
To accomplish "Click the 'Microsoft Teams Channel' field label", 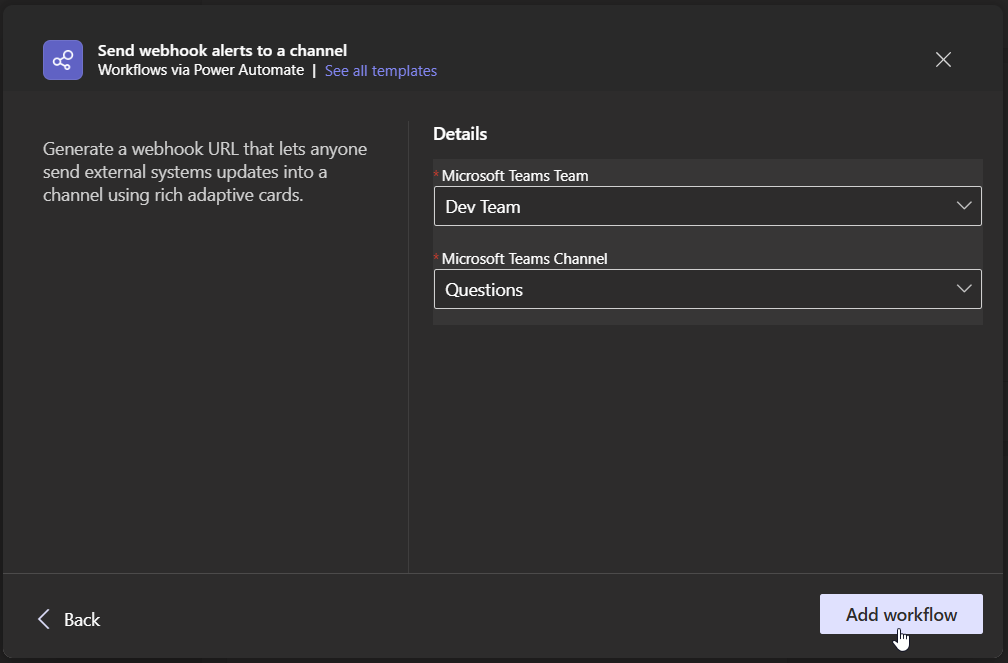I will 524,259.
